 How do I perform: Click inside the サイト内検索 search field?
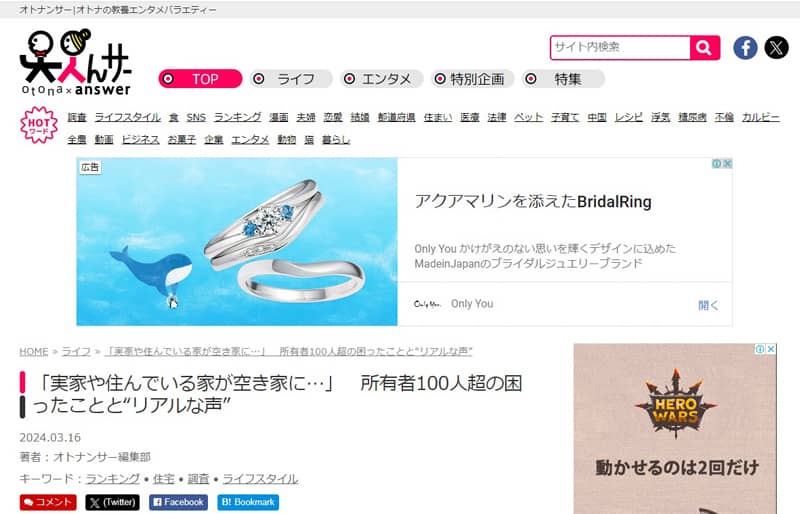point(620,47)
